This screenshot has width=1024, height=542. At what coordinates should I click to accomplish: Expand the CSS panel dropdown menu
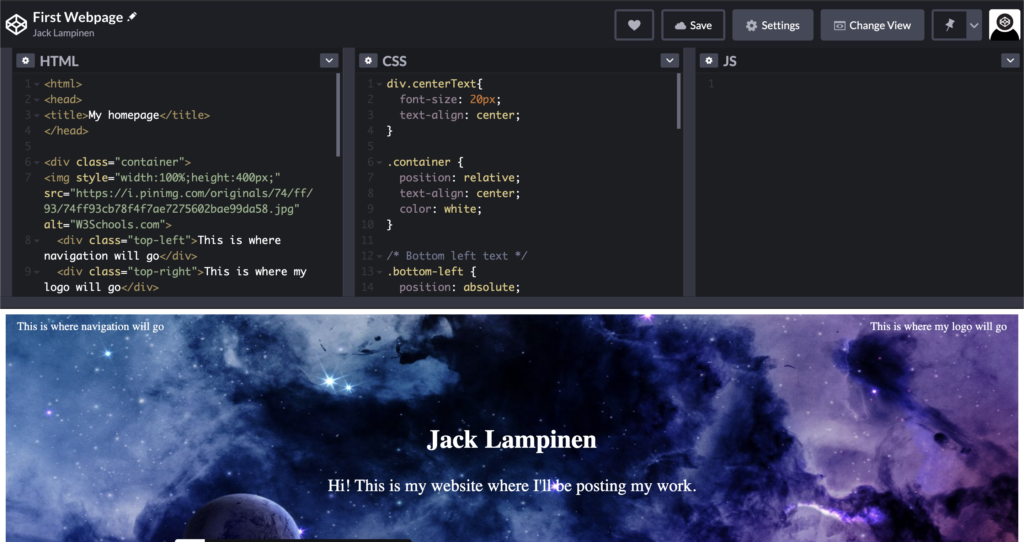click(x=670, y=61)
